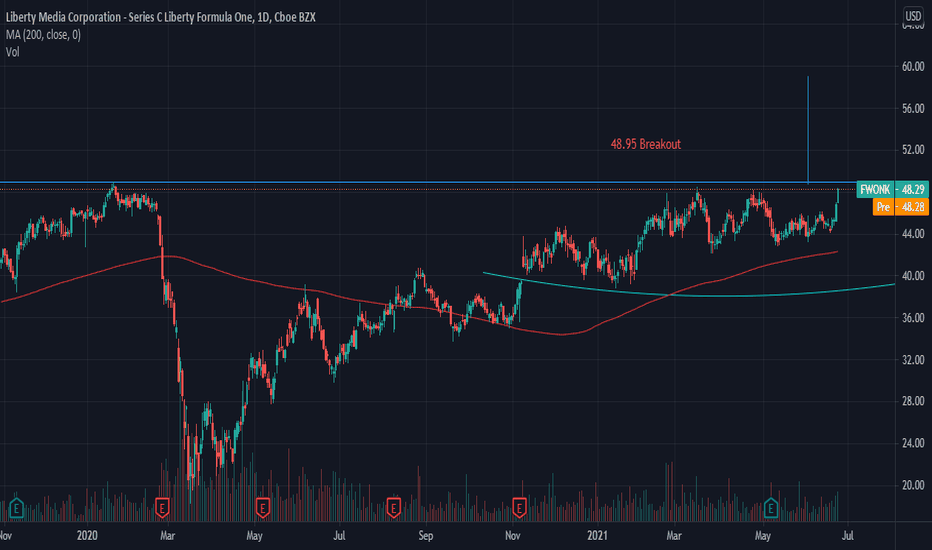Click the 56.00 price axis label
Image resolution: width=932 pixels, height=550 pixels.
pos(913,108)
